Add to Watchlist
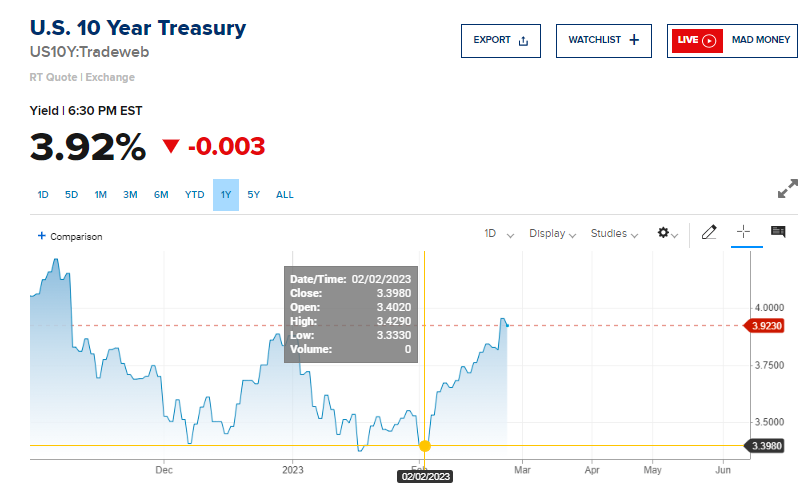Image resolution: width=812 pixels, height=490 pixels. tap(604, 40)
